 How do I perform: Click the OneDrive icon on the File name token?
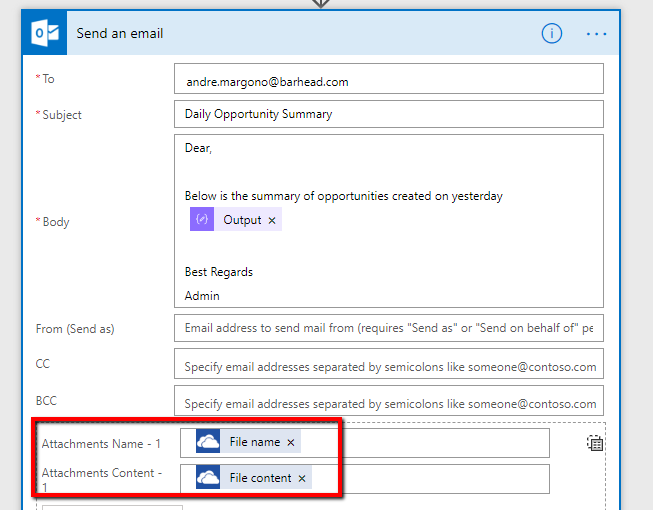[x=208, y=442]
